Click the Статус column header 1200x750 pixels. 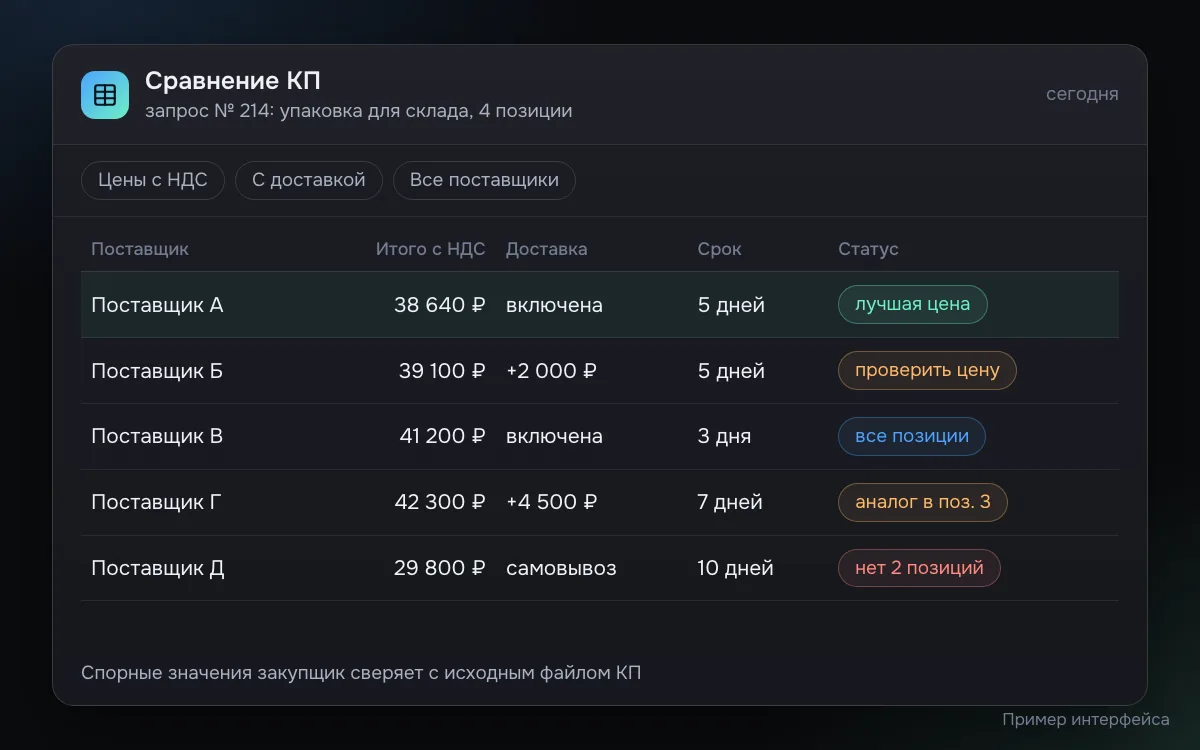868,249
